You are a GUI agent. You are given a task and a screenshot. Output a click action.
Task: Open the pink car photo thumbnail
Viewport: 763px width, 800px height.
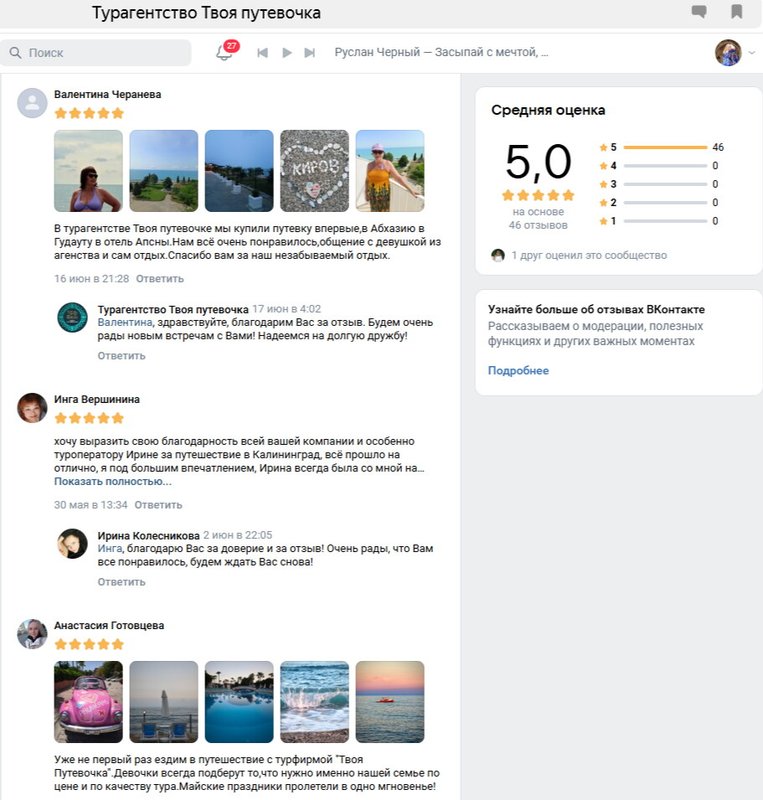tap(88, 701)
